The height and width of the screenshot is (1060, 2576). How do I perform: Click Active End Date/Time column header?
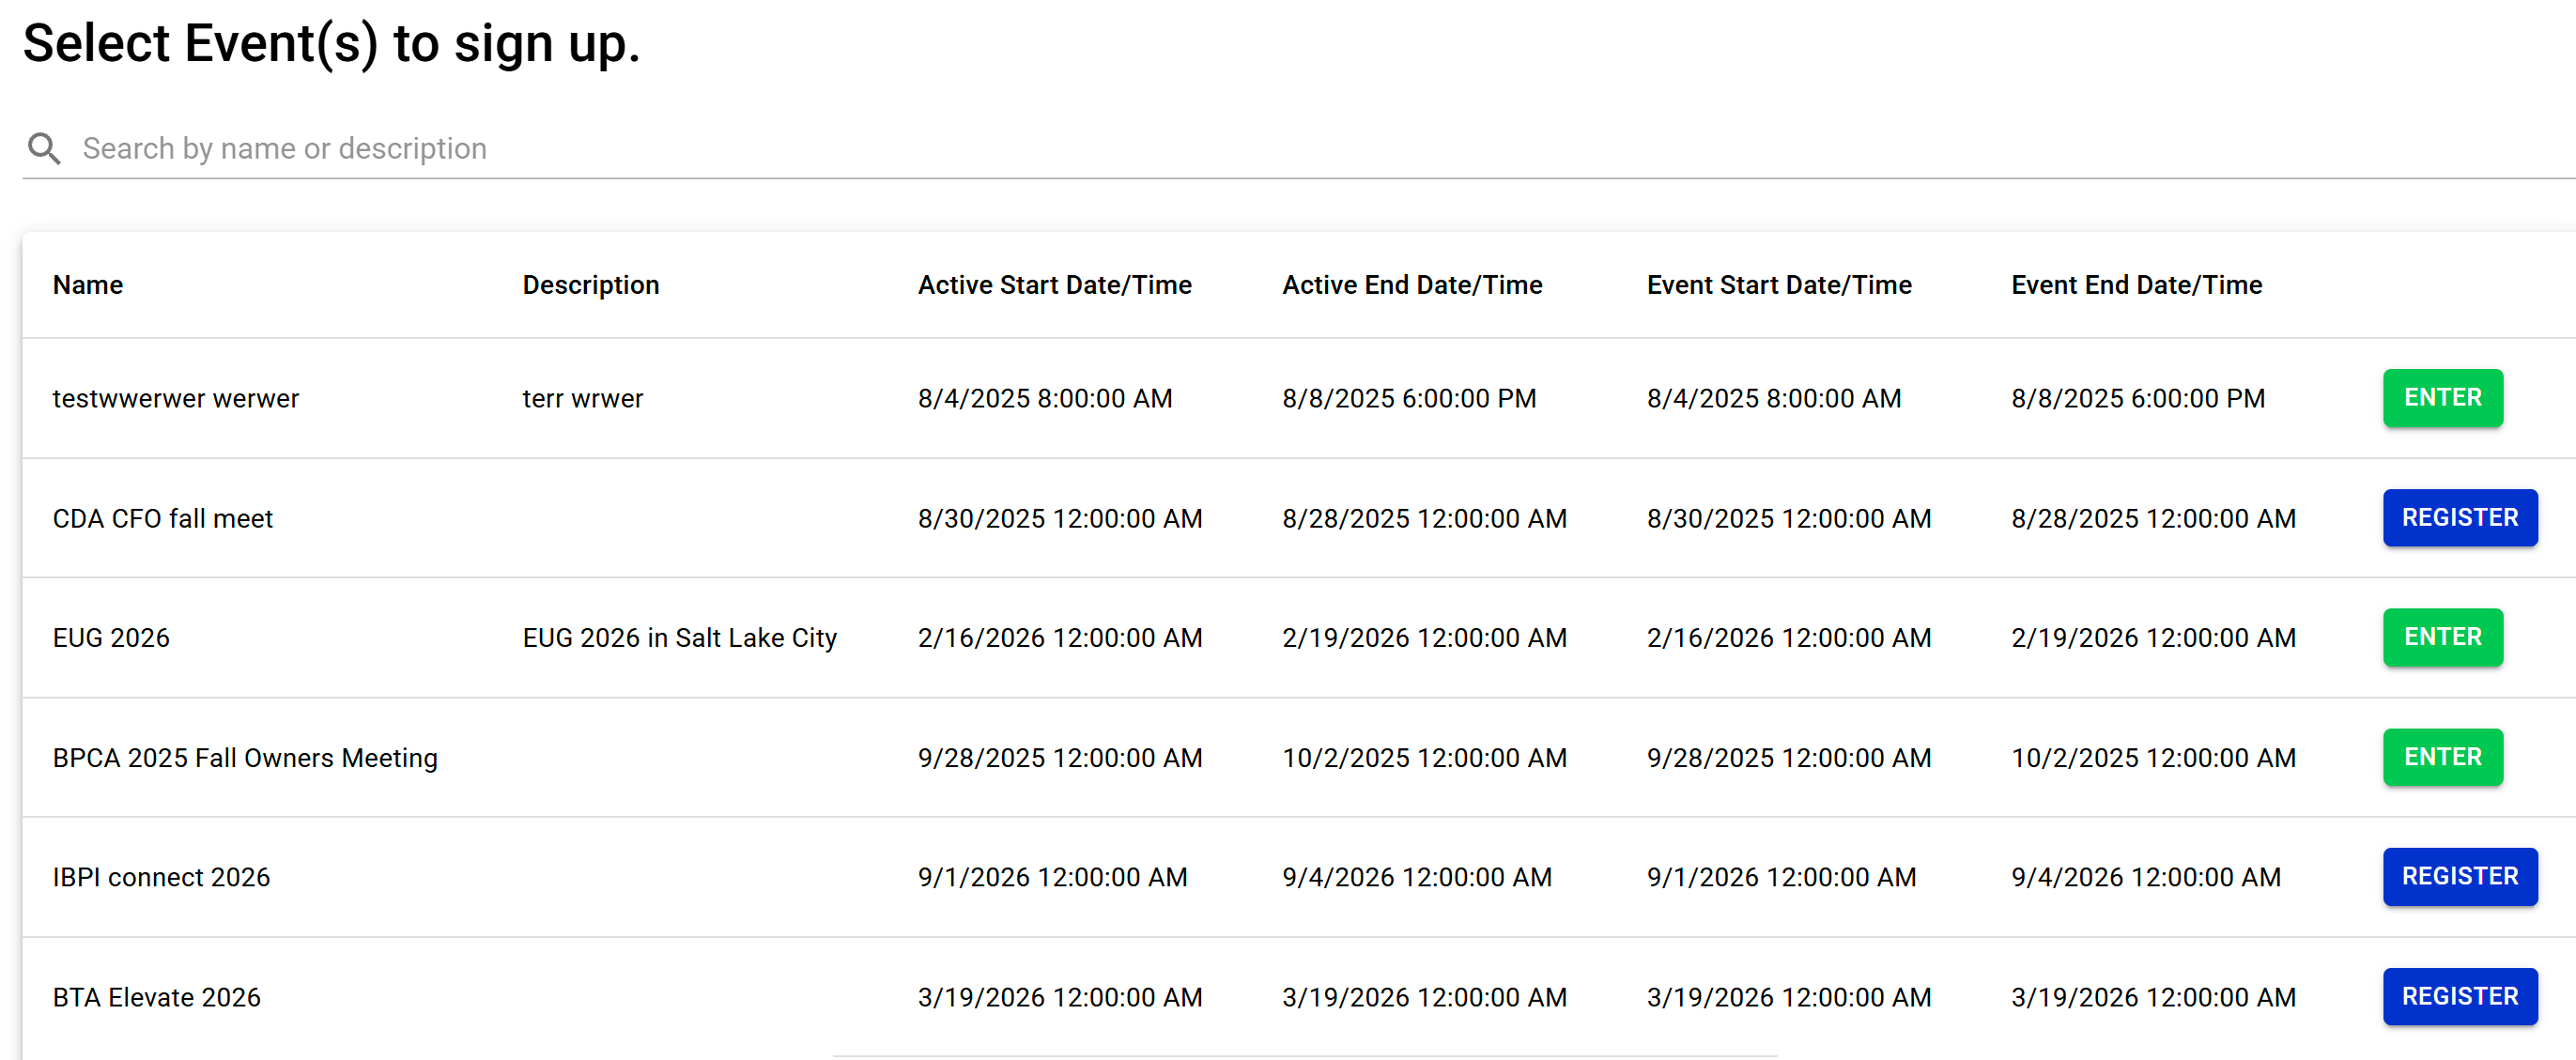click(x=1411, y=285)
